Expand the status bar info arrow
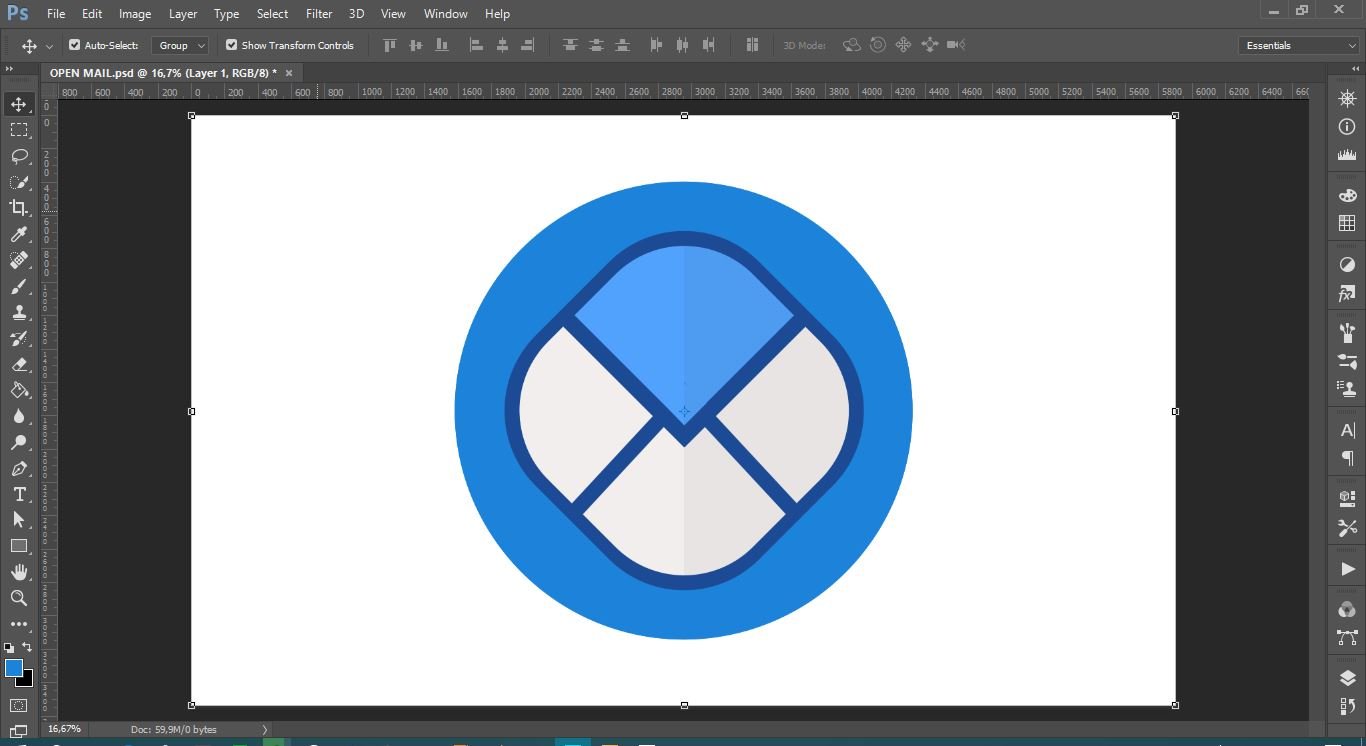The image size is (1366, 746). point(265,730)
